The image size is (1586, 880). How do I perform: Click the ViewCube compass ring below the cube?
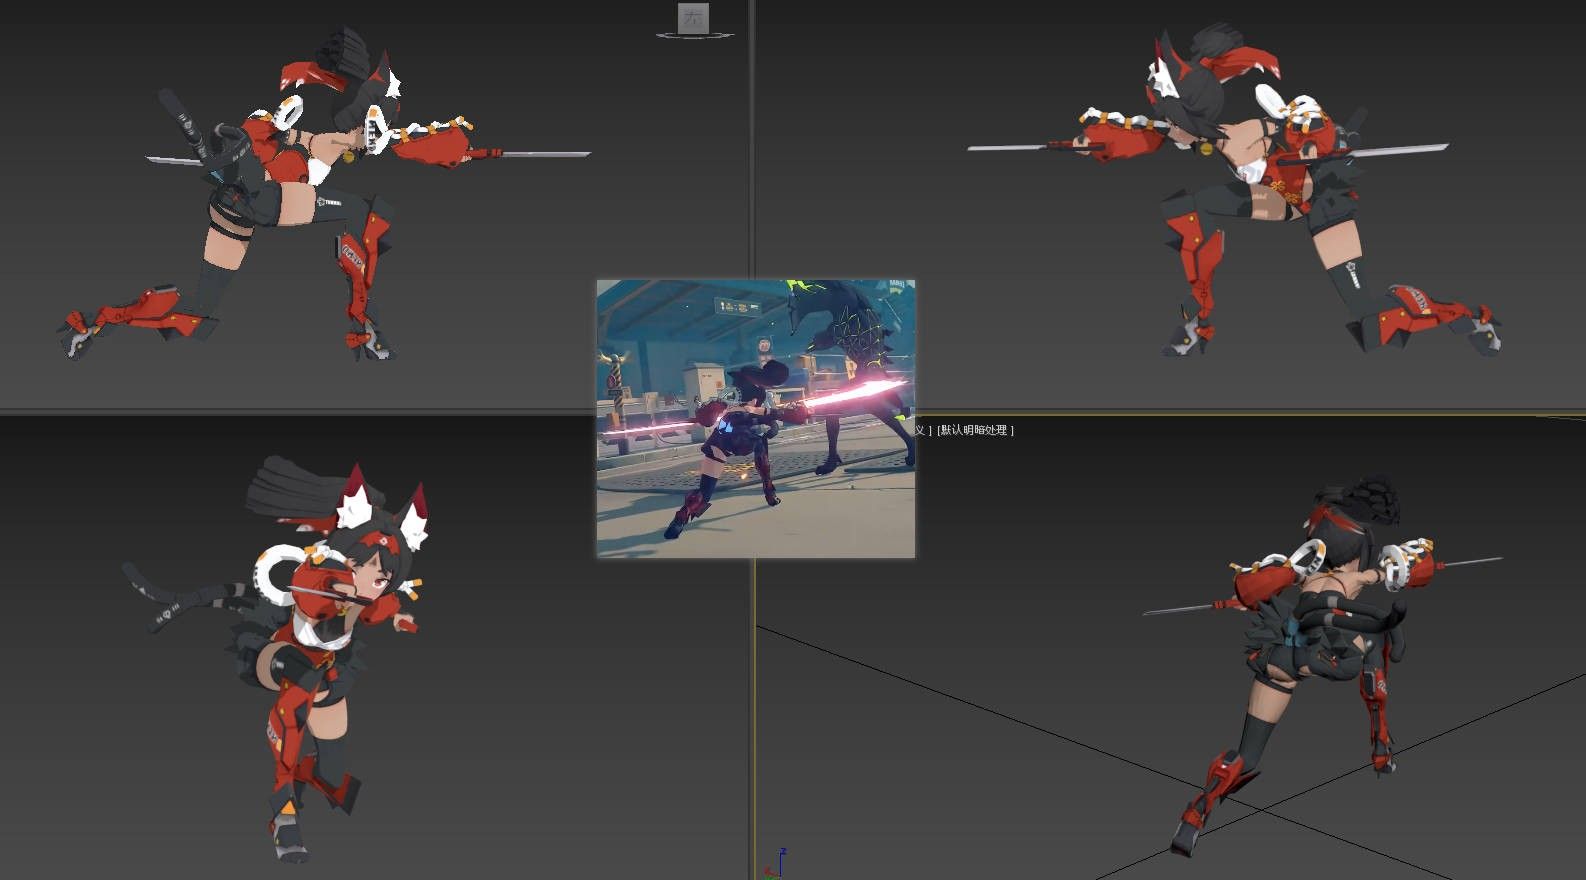(695, 35)
